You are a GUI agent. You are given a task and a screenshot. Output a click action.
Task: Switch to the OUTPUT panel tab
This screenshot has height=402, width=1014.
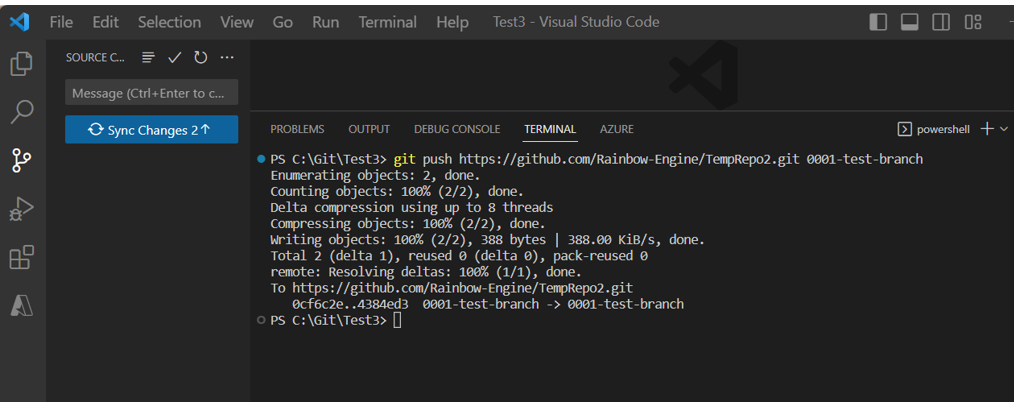pyautogui.click(x=369, y=129)
